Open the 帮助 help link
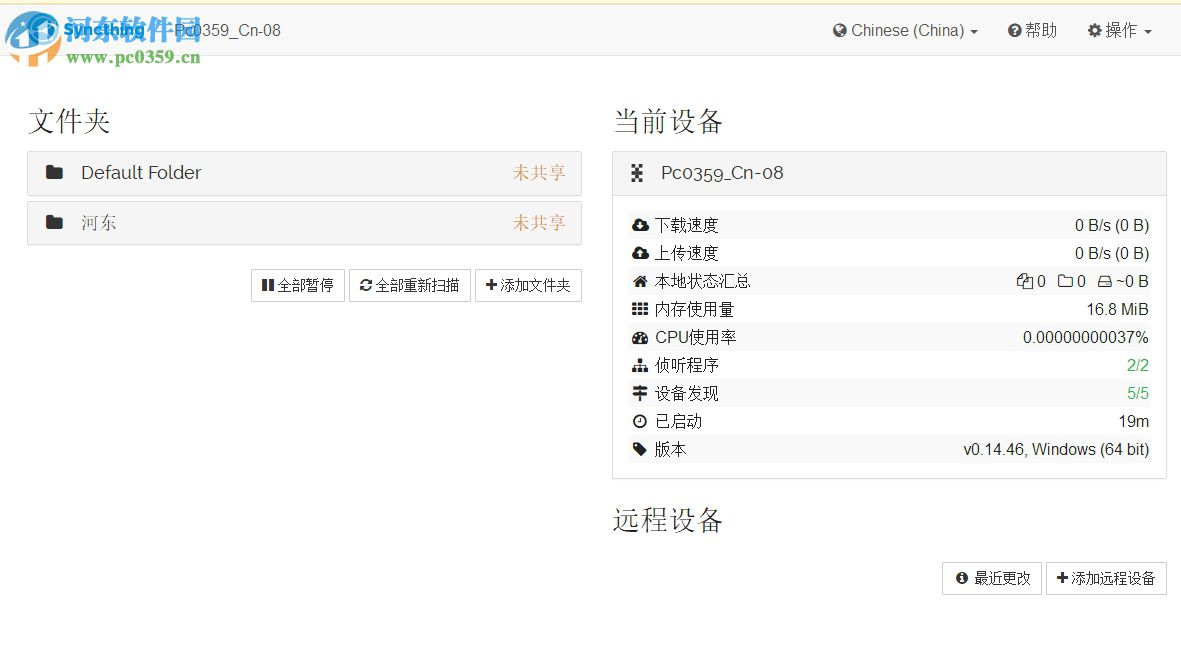1181x652 pixels. [x=1032, y=31]
